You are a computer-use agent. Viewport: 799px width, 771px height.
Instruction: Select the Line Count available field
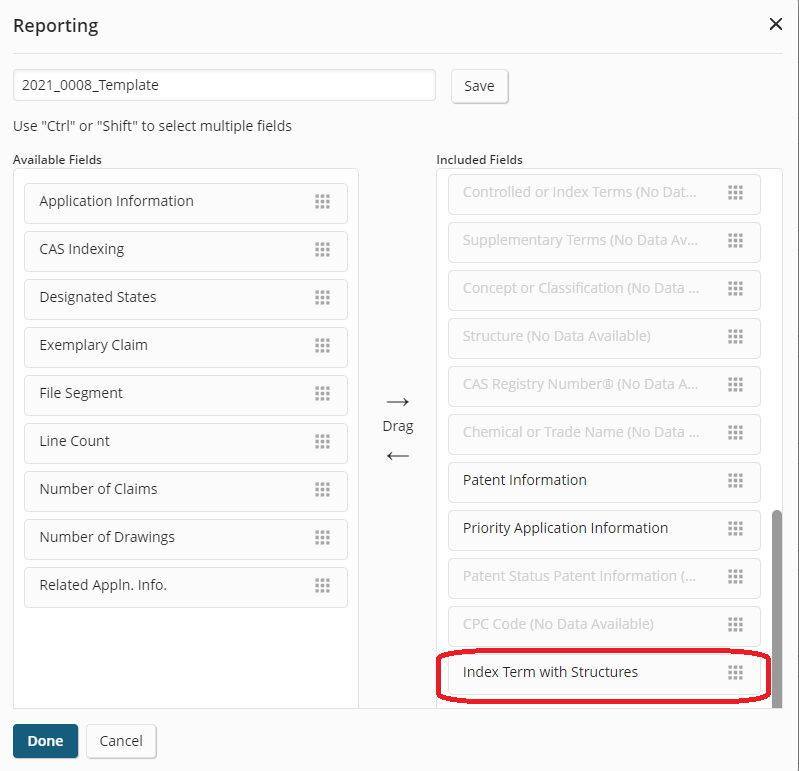coord(186,443)
